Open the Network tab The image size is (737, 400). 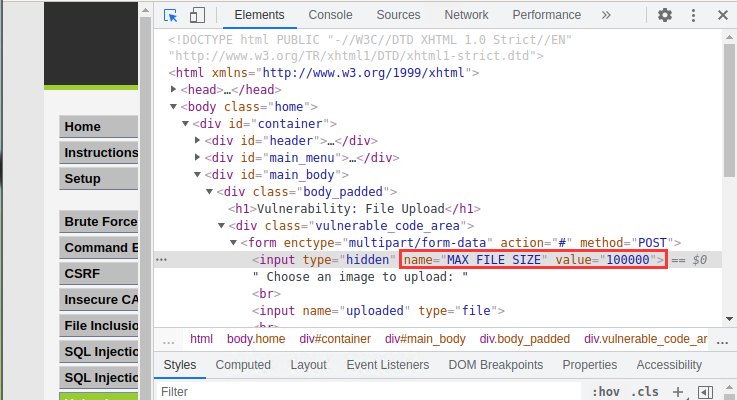(466, 15)
